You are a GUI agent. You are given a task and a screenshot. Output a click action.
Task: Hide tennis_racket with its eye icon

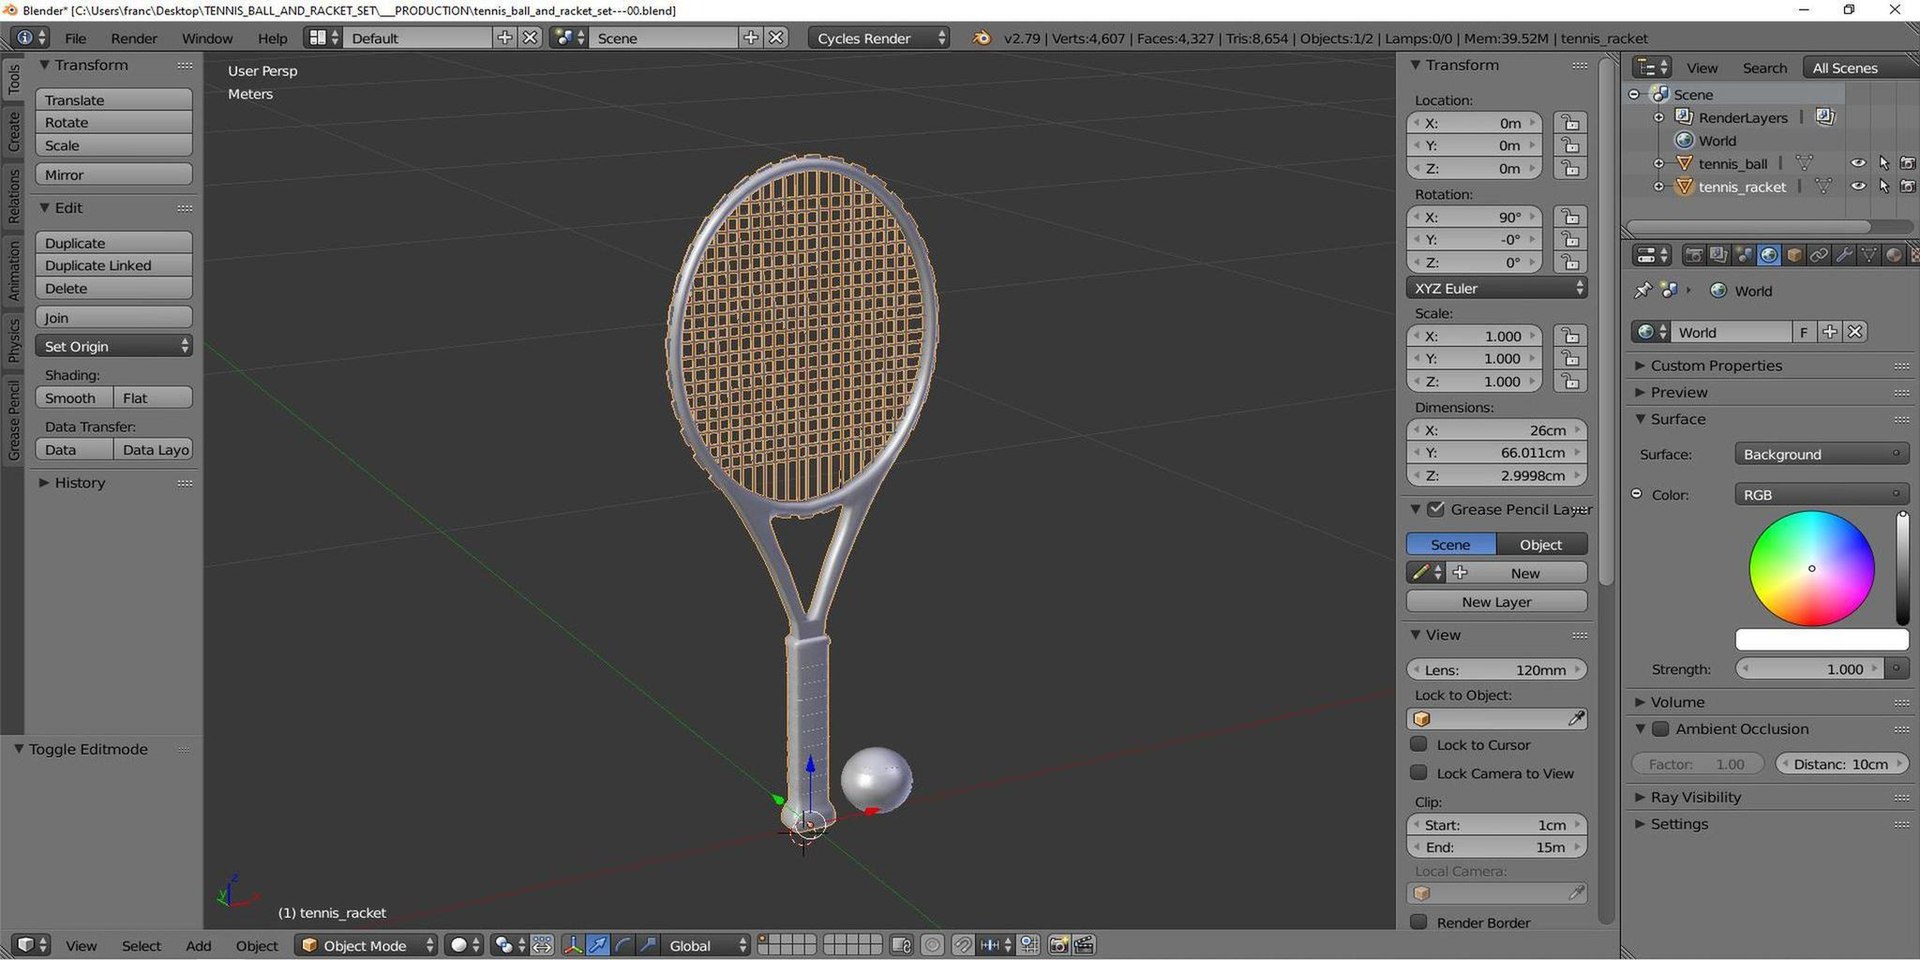pos(1858,186)
